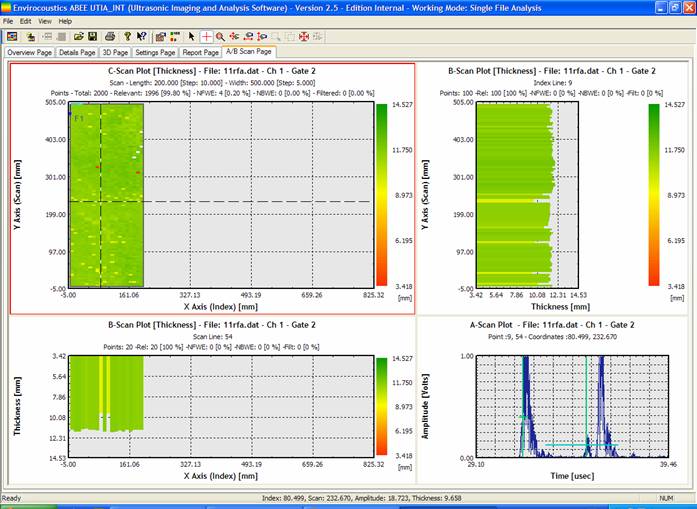Click the red four-arrow pan icon
Screen dimensions: 697x509
tap(234, 36)
